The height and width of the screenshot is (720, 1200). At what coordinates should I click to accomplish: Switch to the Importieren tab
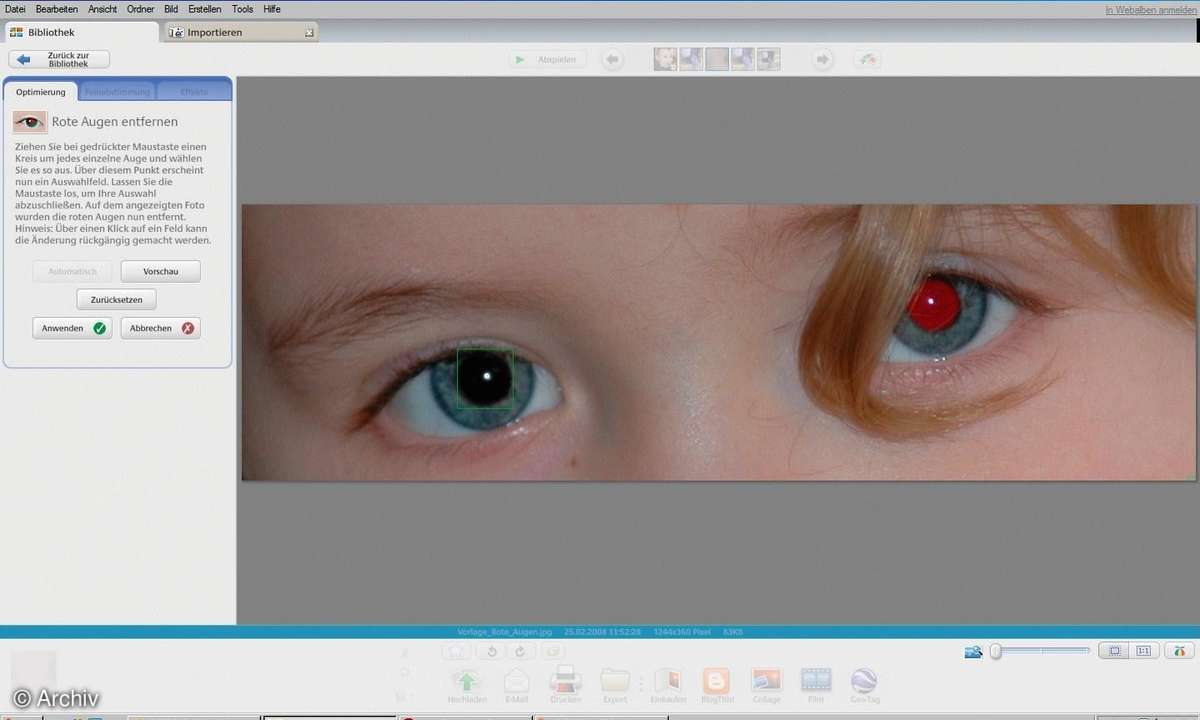(215, 32)
